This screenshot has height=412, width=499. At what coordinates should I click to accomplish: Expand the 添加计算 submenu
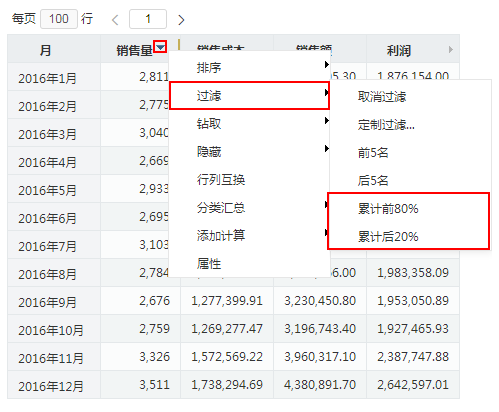pyautogui.click(x=249, y=236)
